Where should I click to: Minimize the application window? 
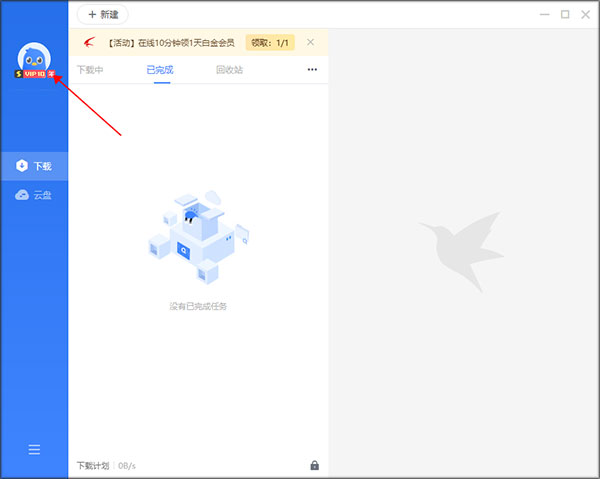(545, 15)
